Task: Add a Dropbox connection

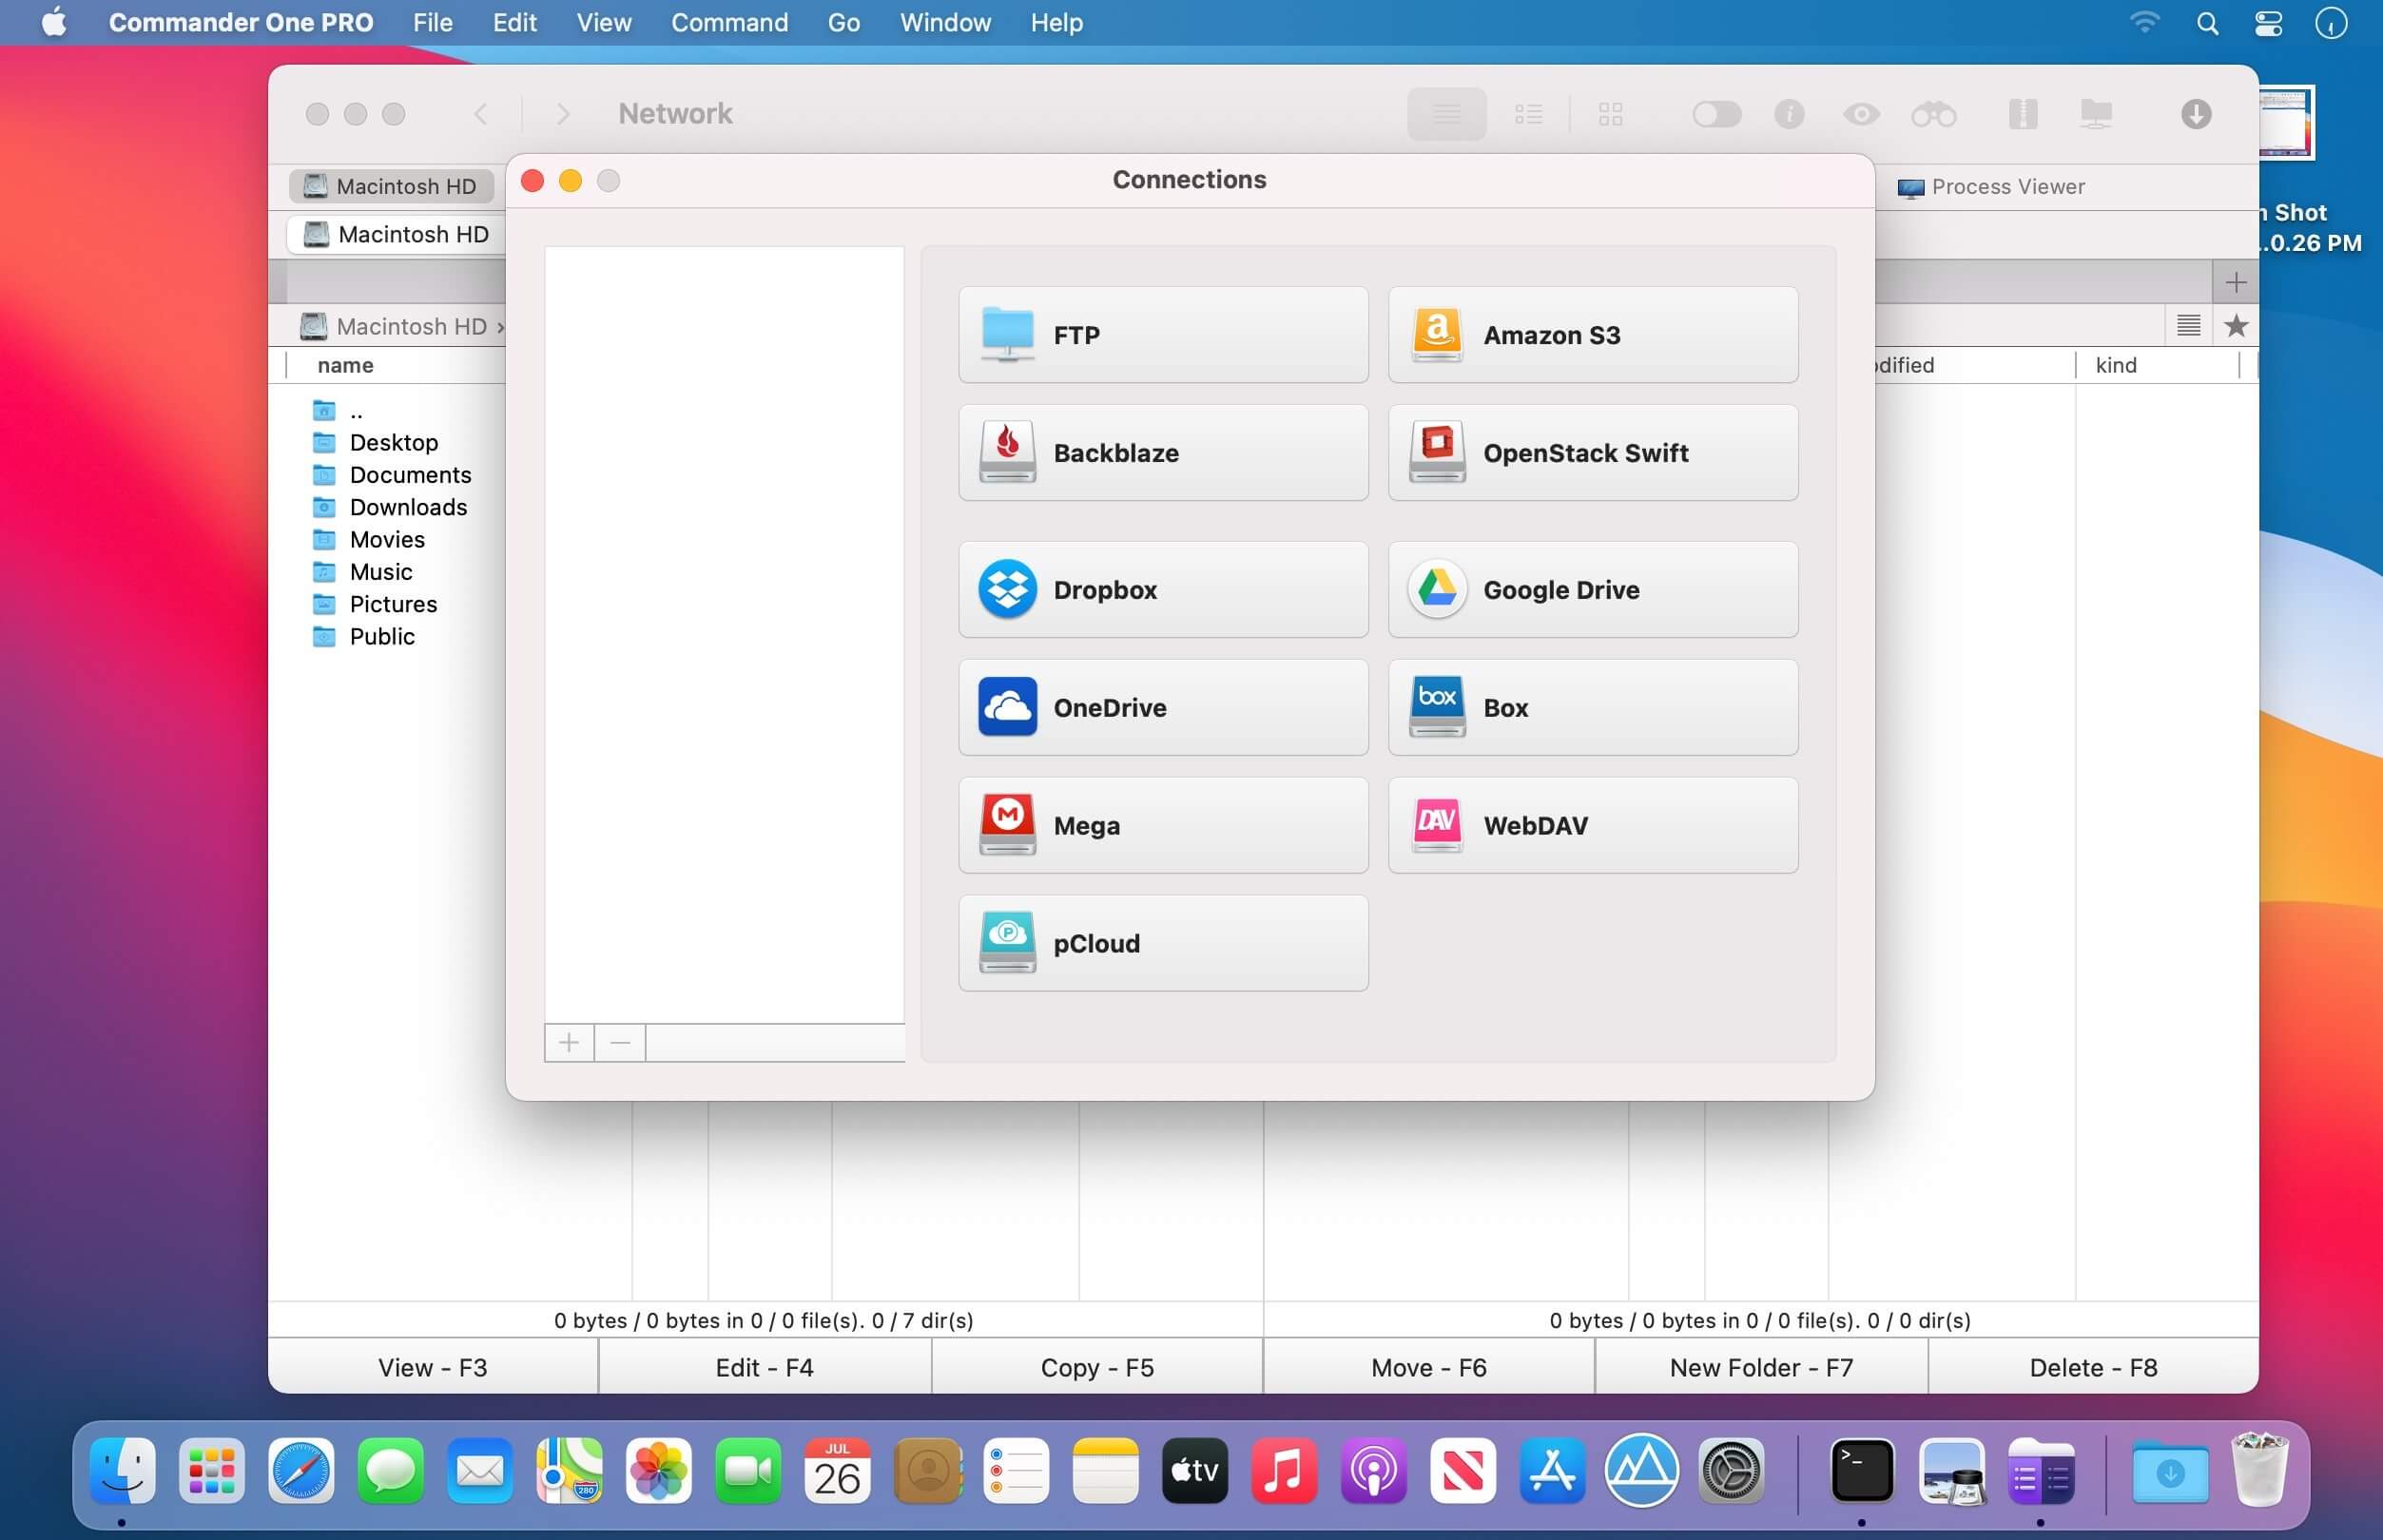Action: (x=1163, y=590)
